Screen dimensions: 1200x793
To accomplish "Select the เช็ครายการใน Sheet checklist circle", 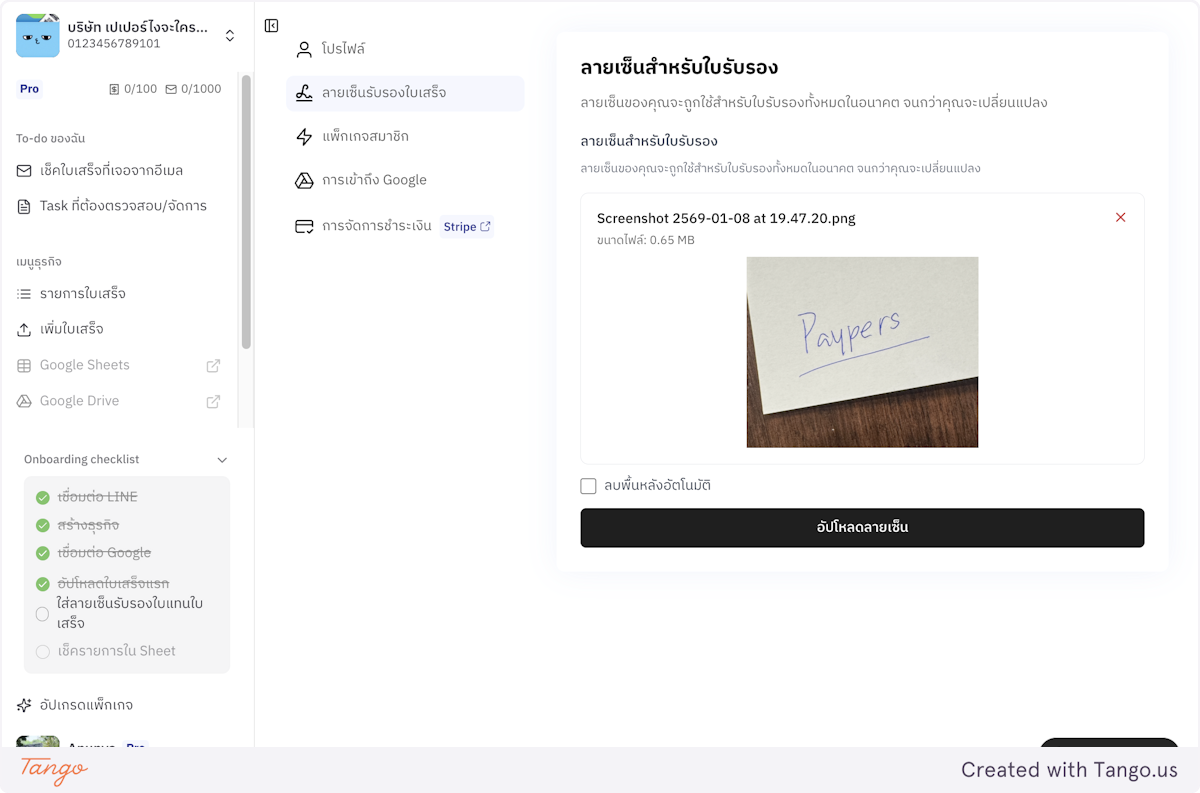I will point(42,651).
